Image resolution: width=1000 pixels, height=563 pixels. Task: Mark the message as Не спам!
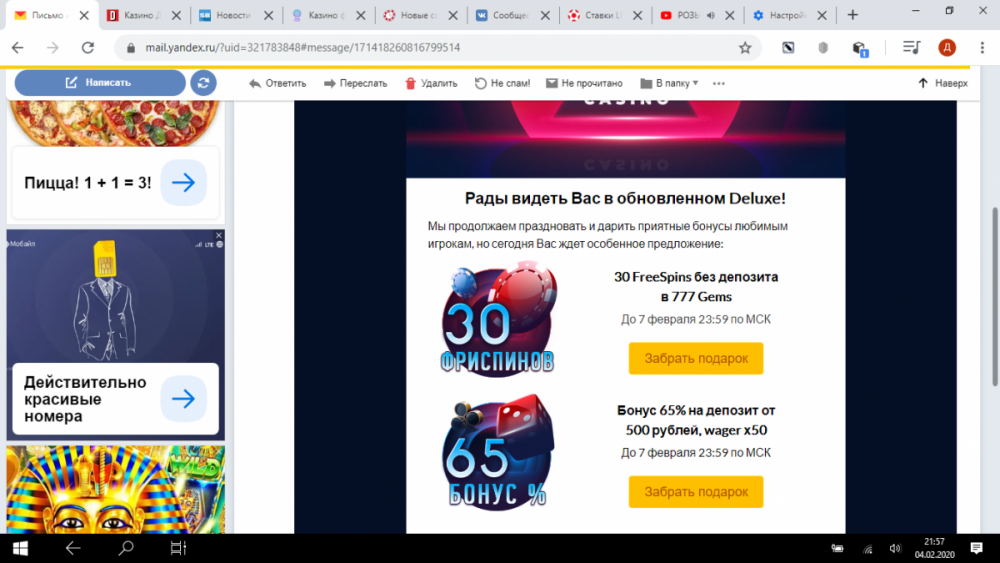[x=502, y=83]
